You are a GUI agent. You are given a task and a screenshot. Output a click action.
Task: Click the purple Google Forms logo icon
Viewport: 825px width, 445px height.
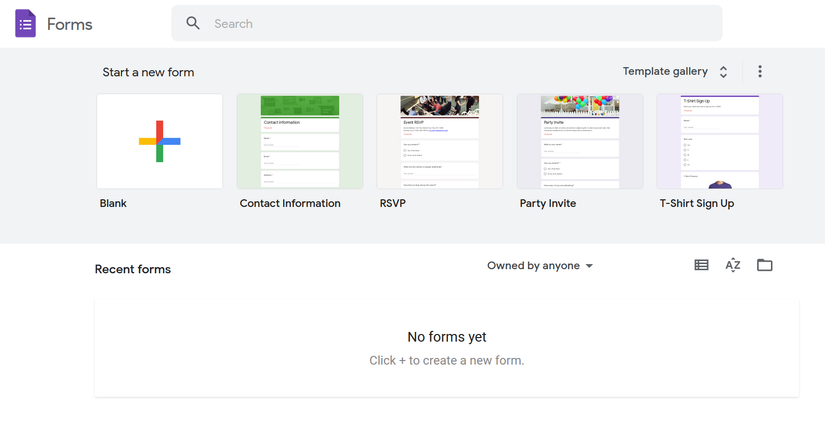point(25,23)
